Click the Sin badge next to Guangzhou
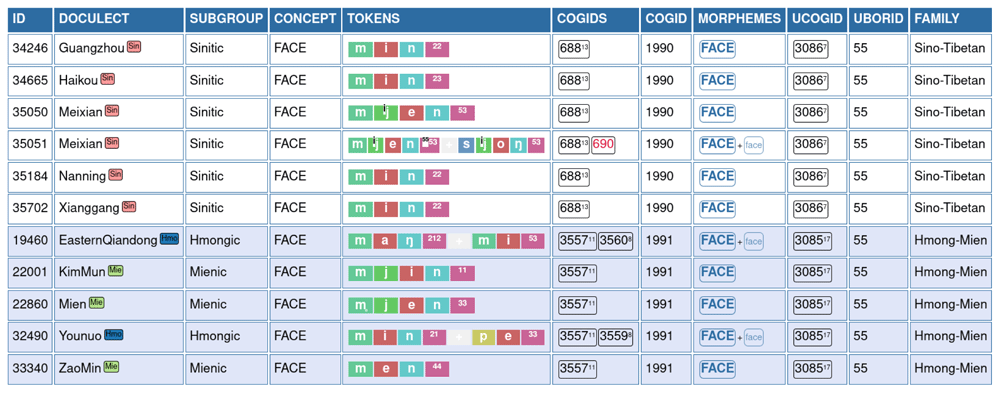The width and height of the screenshot is (1000, 393). [134, 47]
